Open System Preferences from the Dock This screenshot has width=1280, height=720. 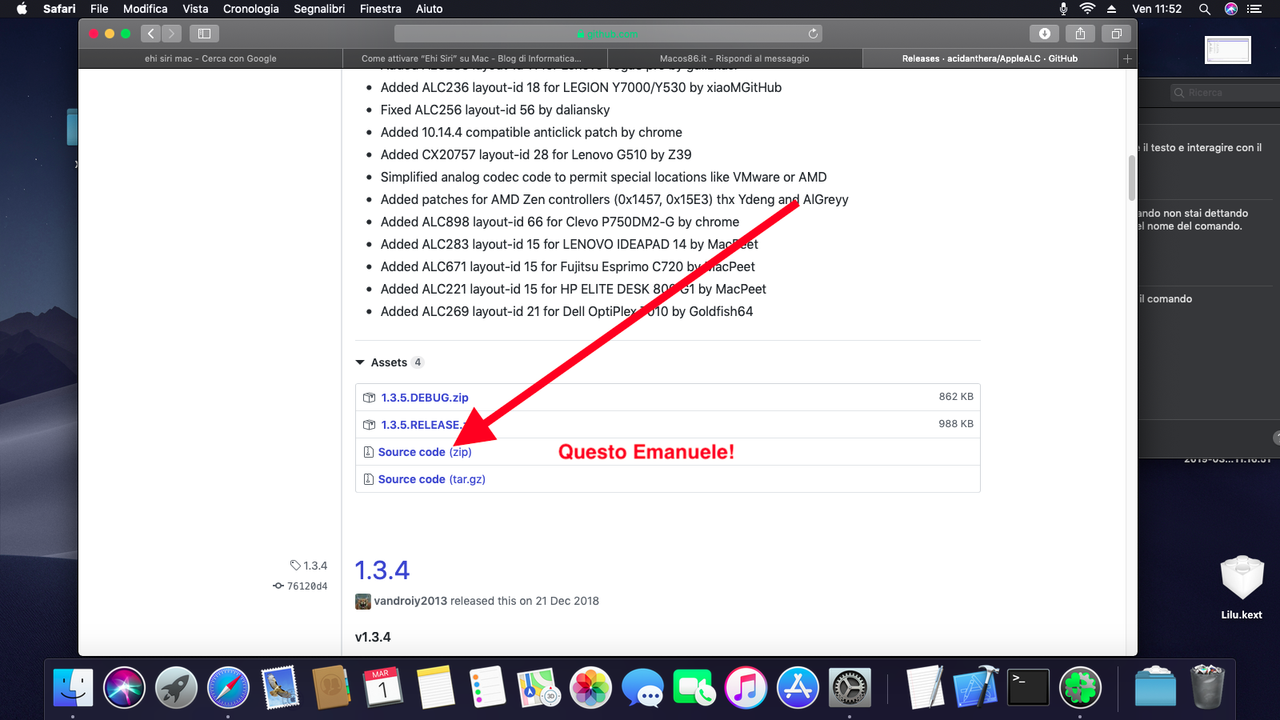click(x=850, y=688)
